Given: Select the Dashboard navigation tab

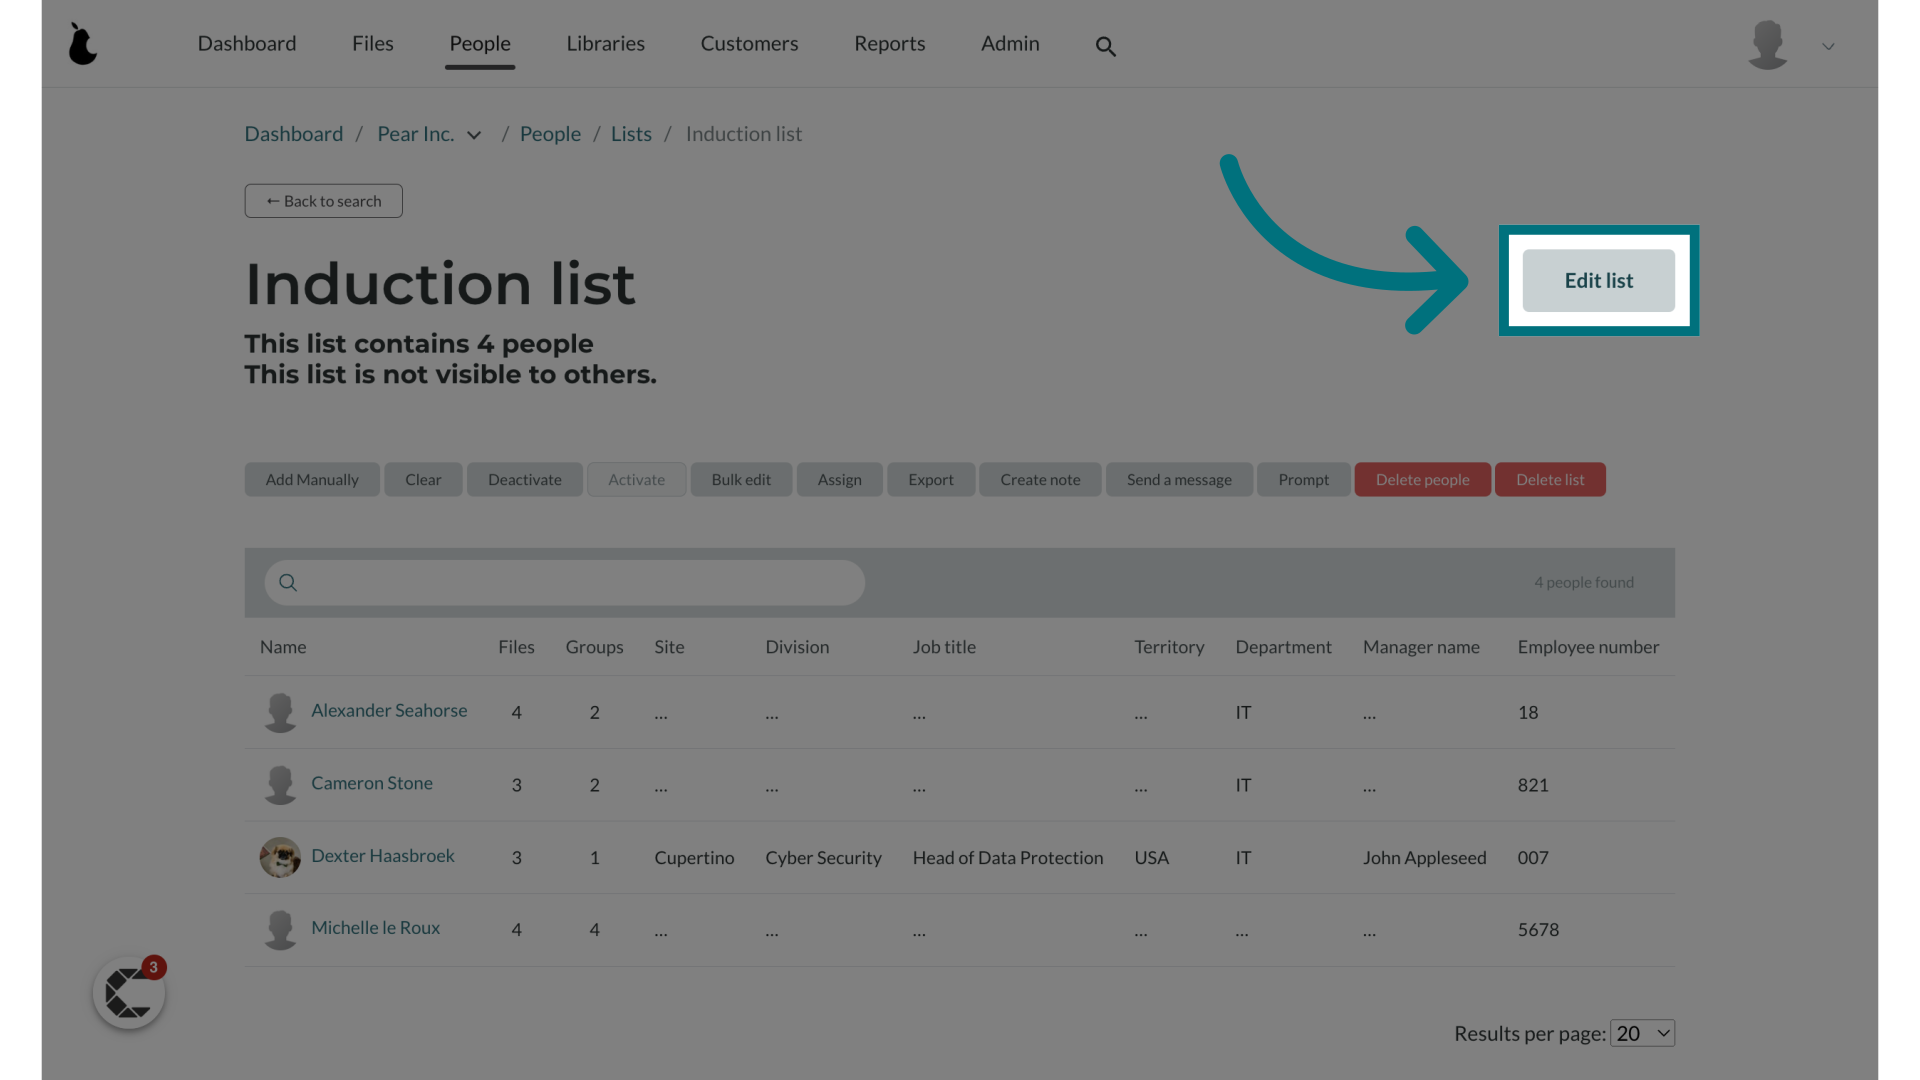Looking at the screenshot, I should pos(247,44).
